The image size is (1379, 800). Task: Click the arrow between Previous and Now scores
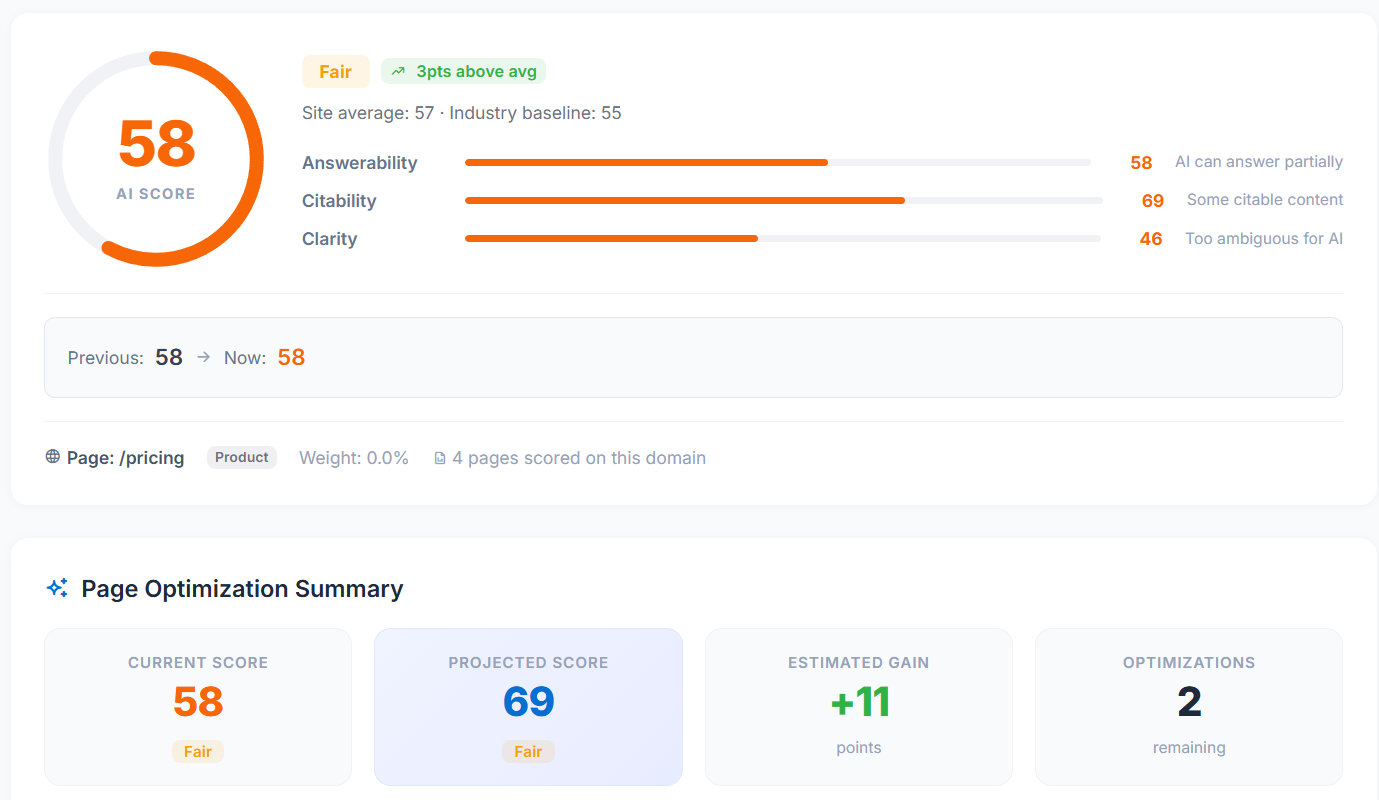204,356
